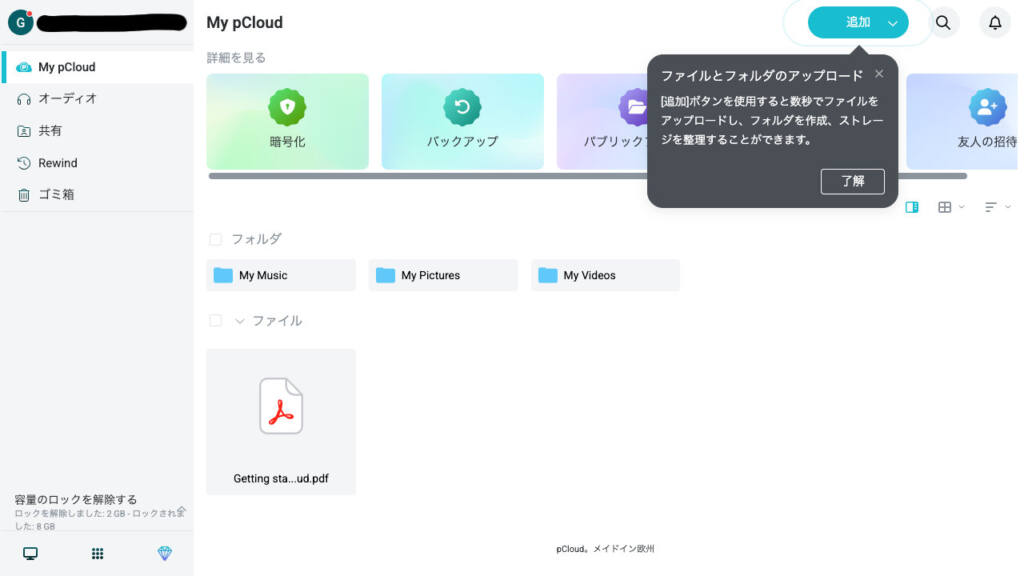Click 了解 in the upload tooltip
This screenshot has height=576, width=1024.
click(852, 181)
